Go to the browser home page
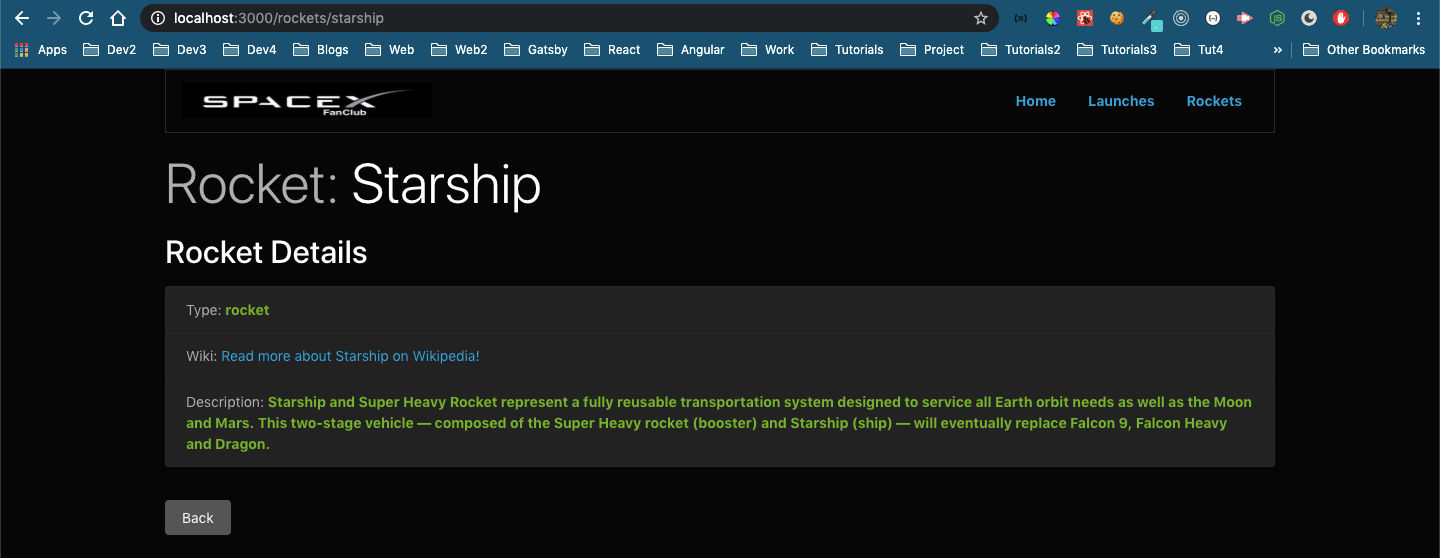 click(x=118, y=18)
